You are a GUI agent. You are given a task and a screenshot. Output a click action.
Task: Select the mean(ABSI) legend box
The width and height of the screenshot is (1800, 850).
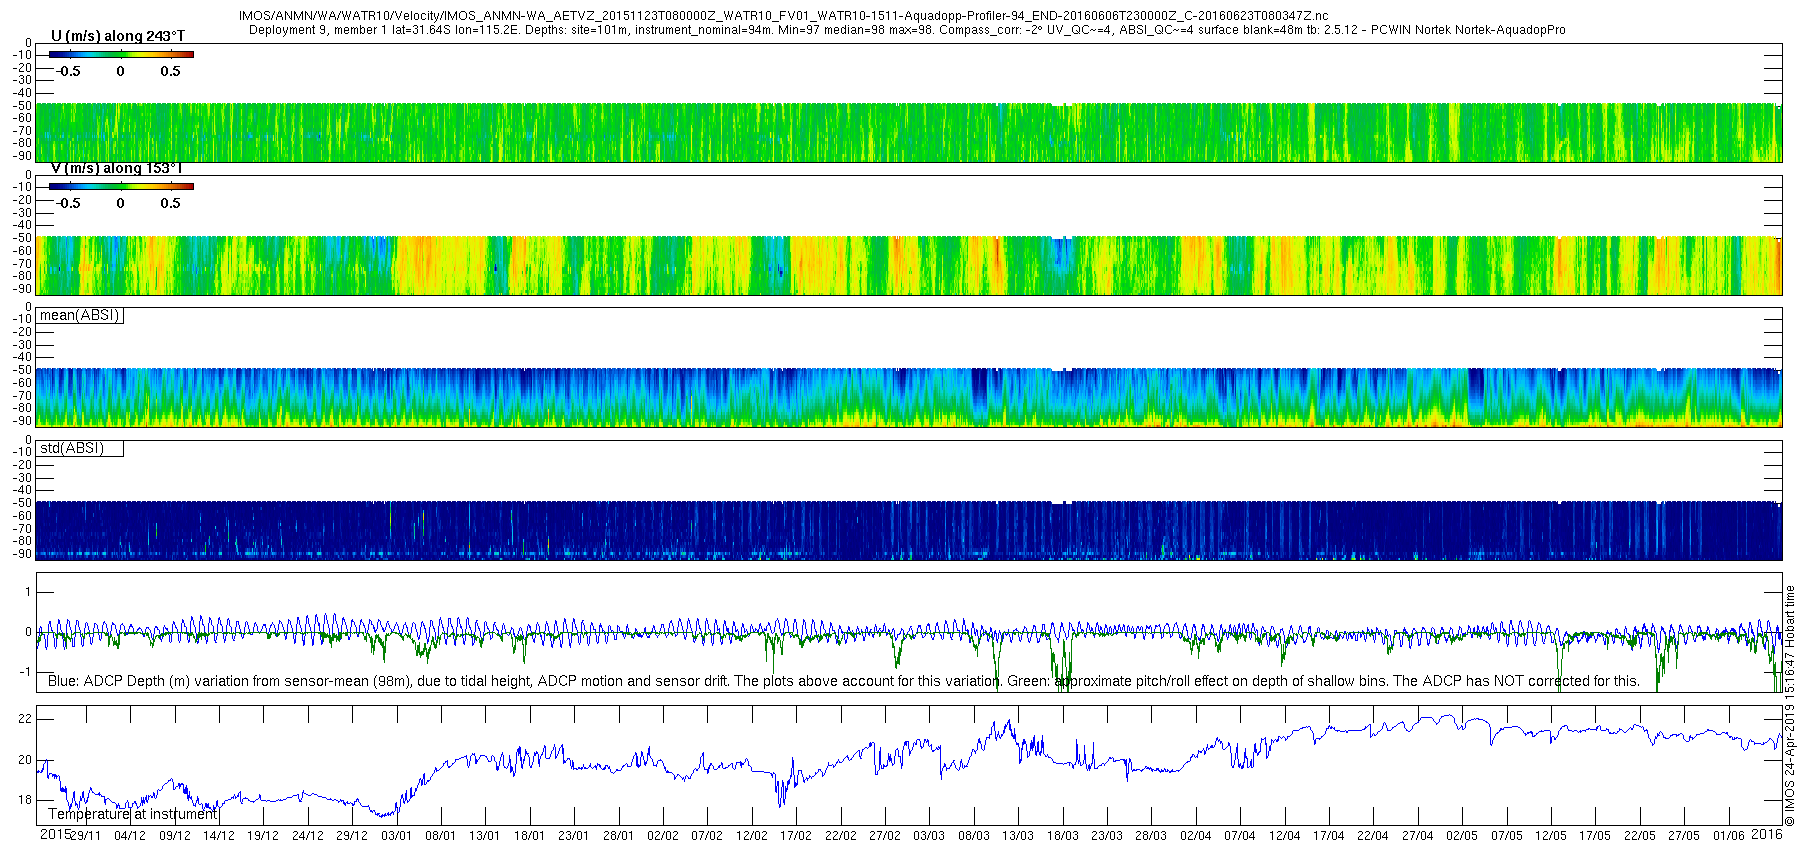(x=80, y=315)
